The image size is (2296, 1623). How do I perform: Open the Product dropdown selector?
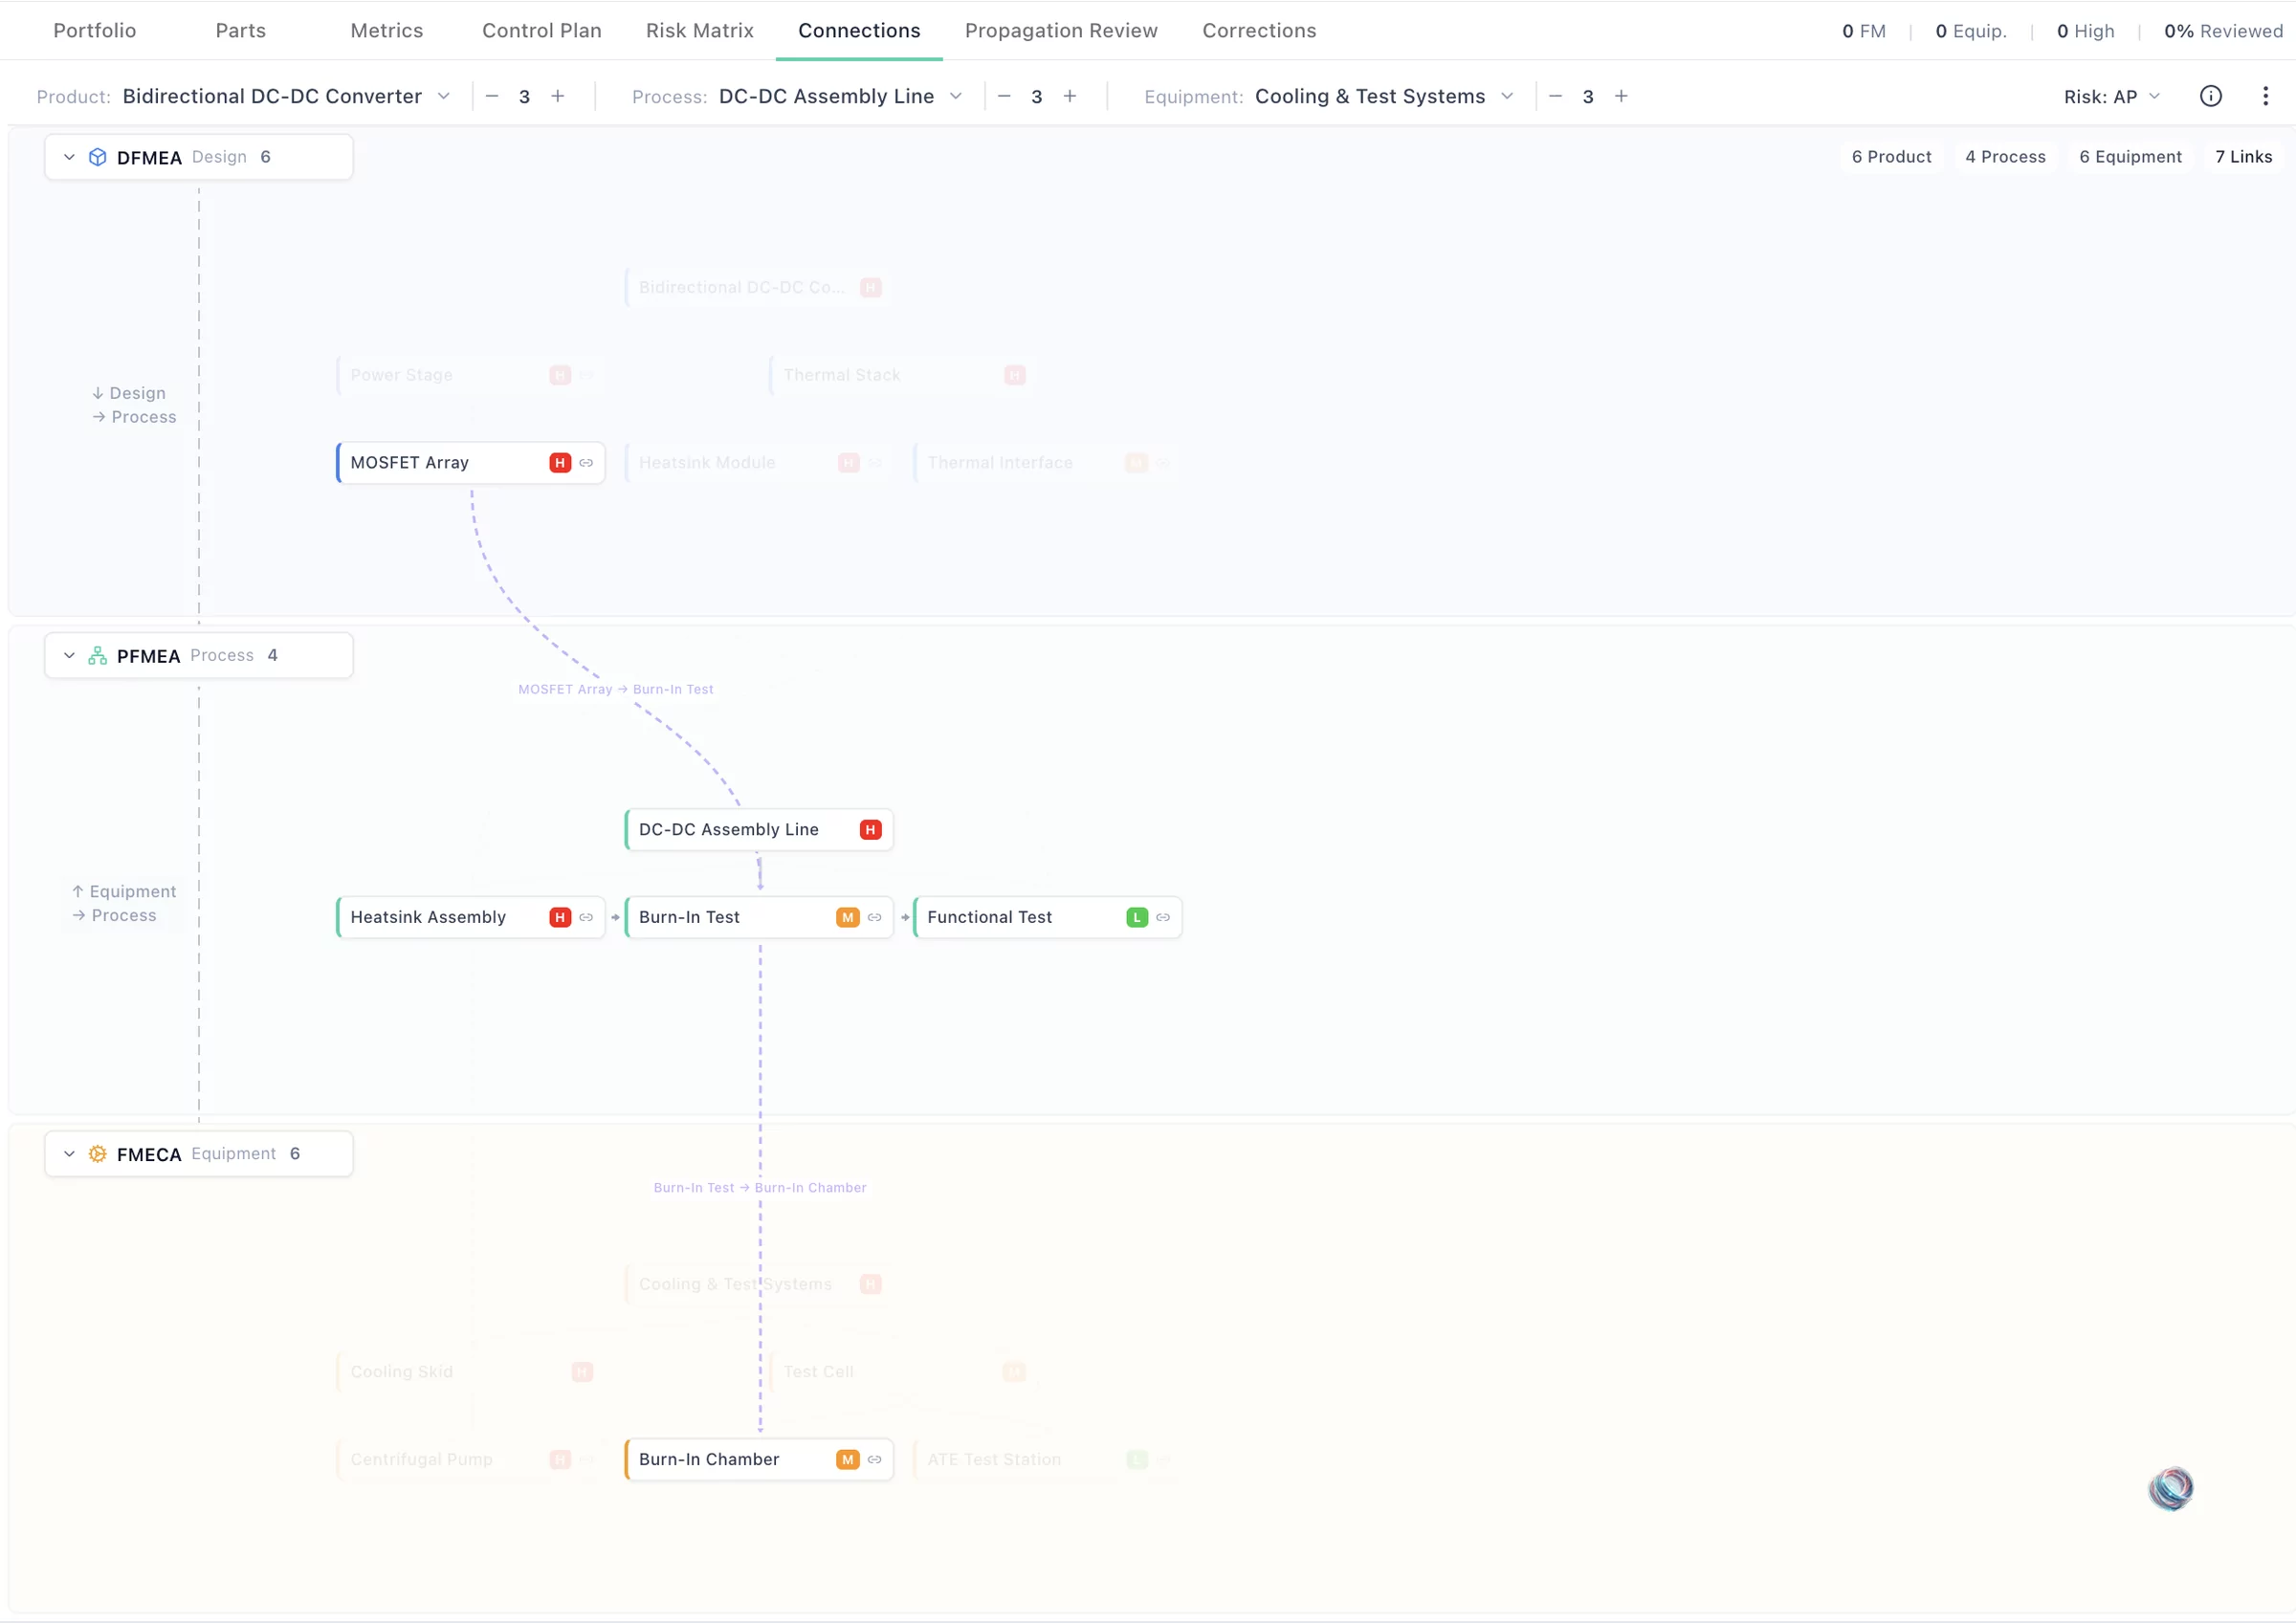[x=286, y=96]
